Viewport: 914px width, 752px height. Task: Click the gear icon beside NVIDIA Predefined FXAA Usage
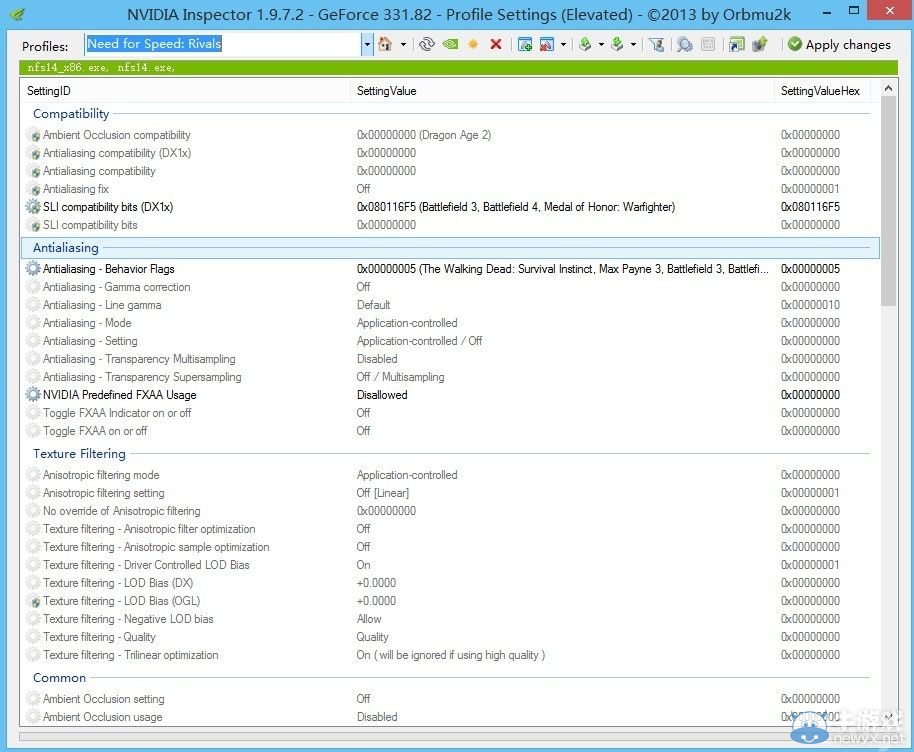[33, 395]
